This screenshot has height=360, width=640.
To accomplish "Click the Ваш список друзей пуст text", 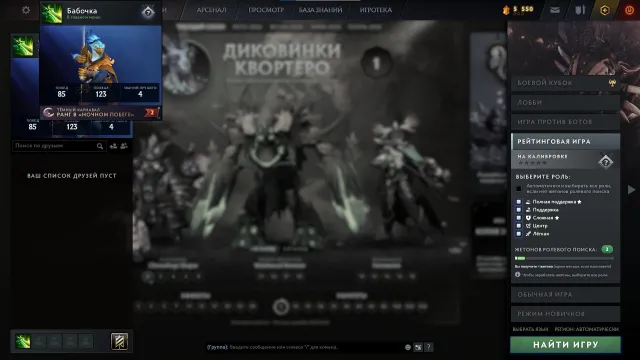I will pyautogui.click(x=72, y=176).
